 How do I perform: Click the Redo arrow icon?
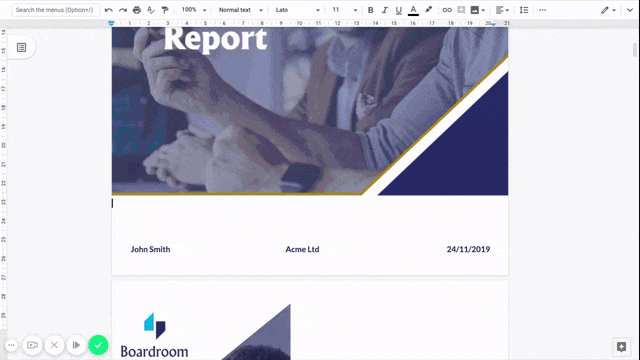(x=122, y=10)
